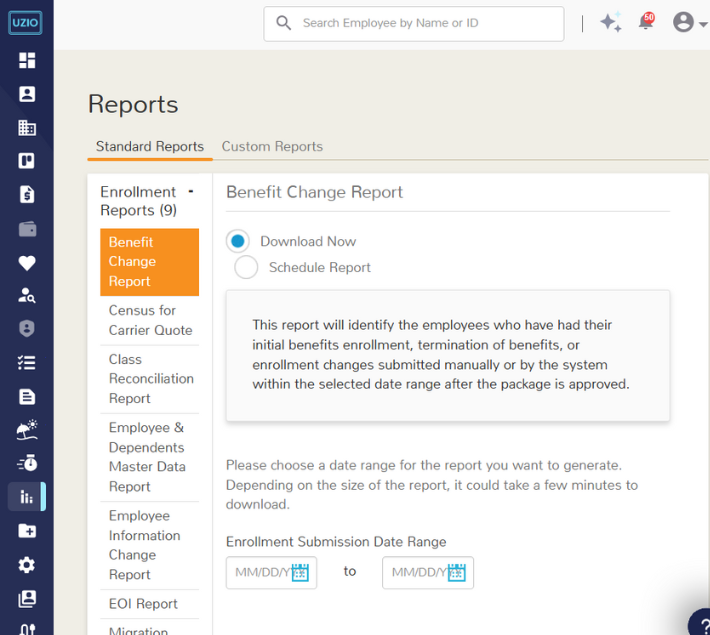Open the dollar document payroll icon
Viewport: 710px width, 635px height.
(x=27, y=194)
